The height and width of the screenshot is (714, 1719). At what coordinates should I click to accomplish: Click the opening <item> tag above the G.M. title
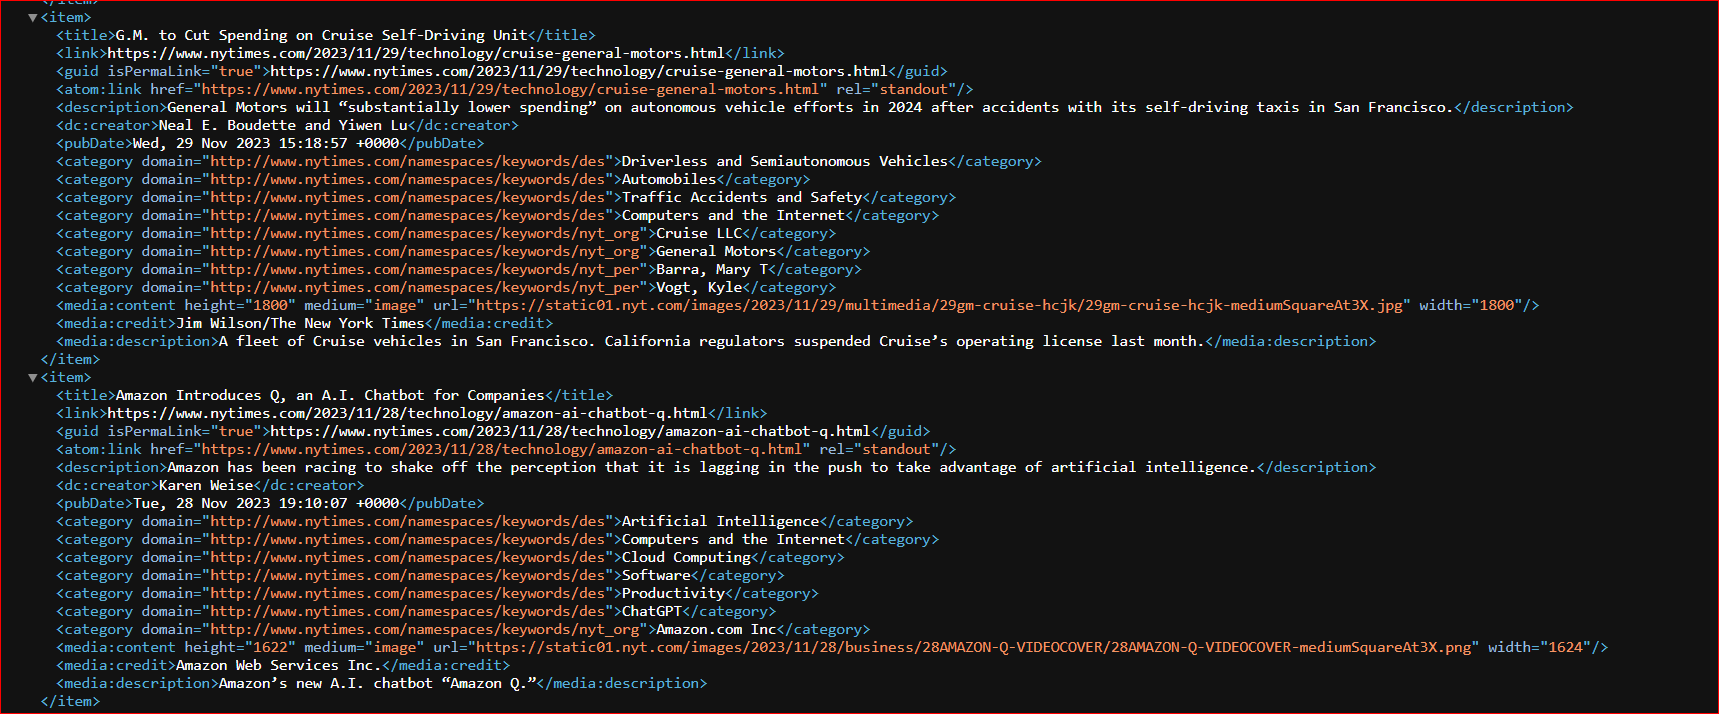pos(66,17)
